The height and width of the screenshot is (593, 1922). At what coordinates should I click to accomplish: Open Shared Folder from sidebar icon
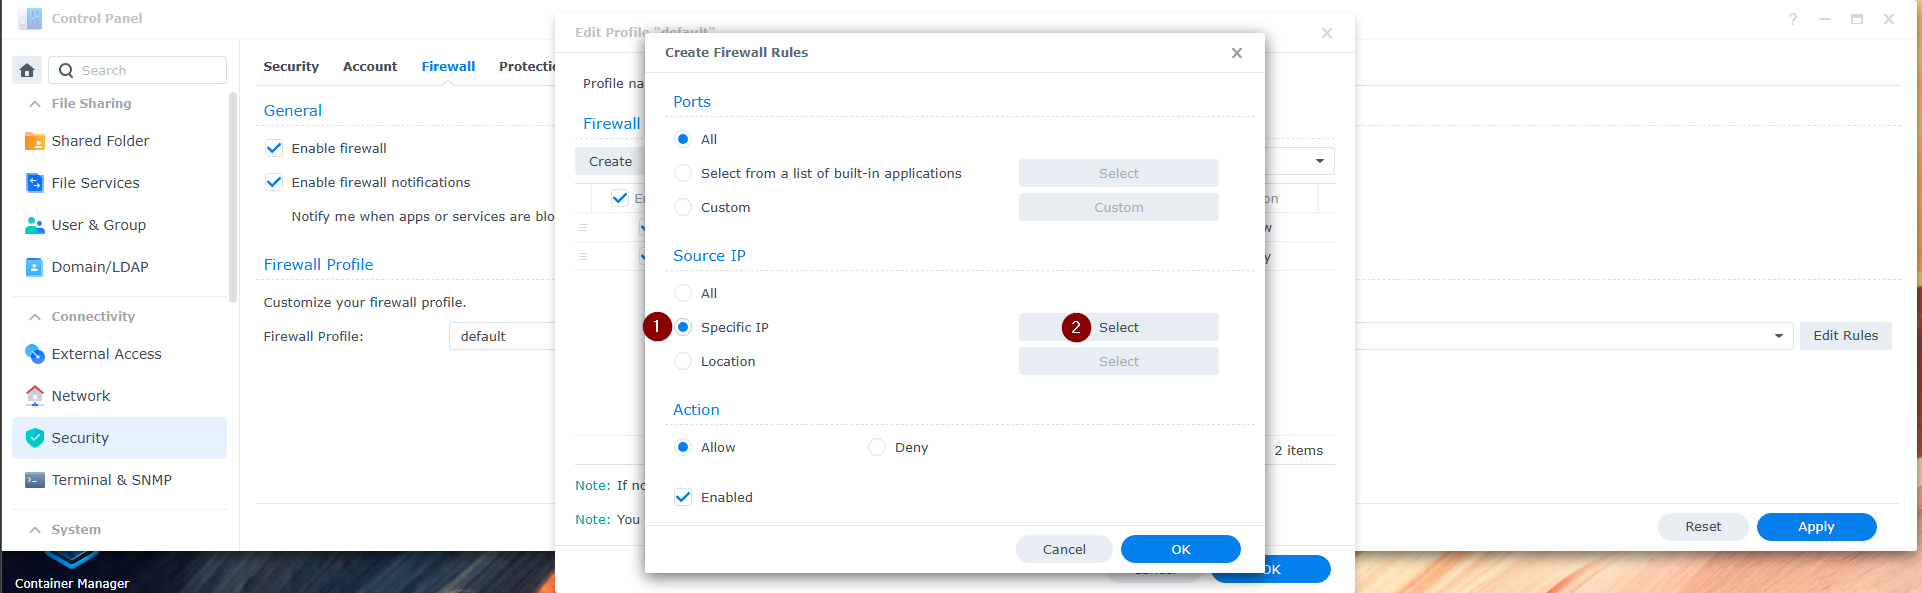pyautogui.click(x=34, y=141)
